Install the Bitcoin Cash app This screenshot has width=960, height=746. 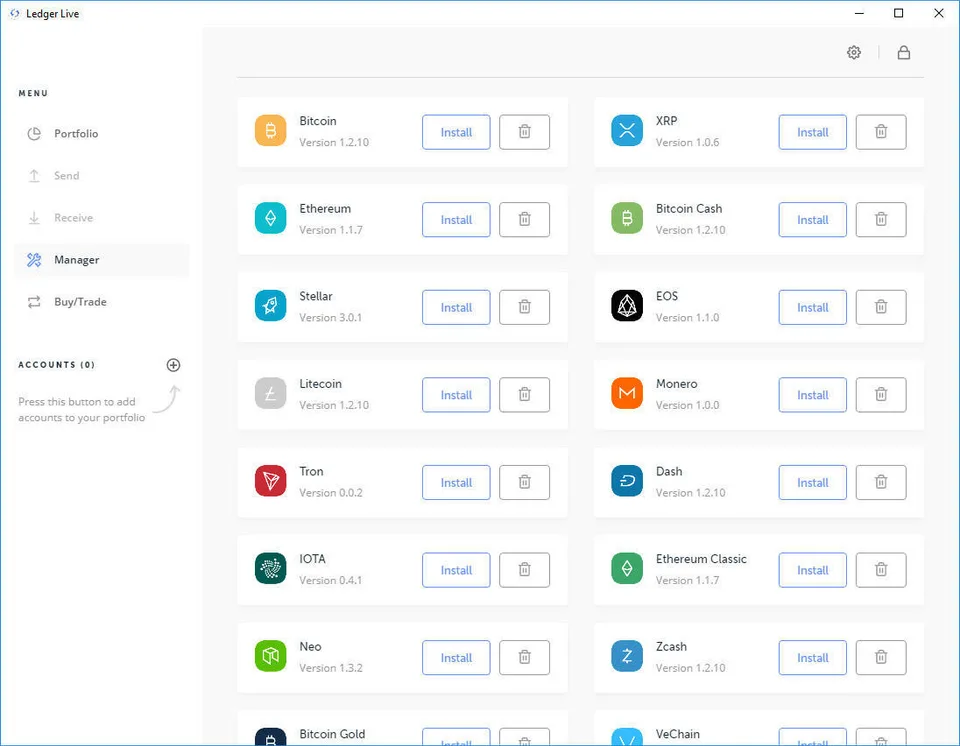click(x=812, y=219)
